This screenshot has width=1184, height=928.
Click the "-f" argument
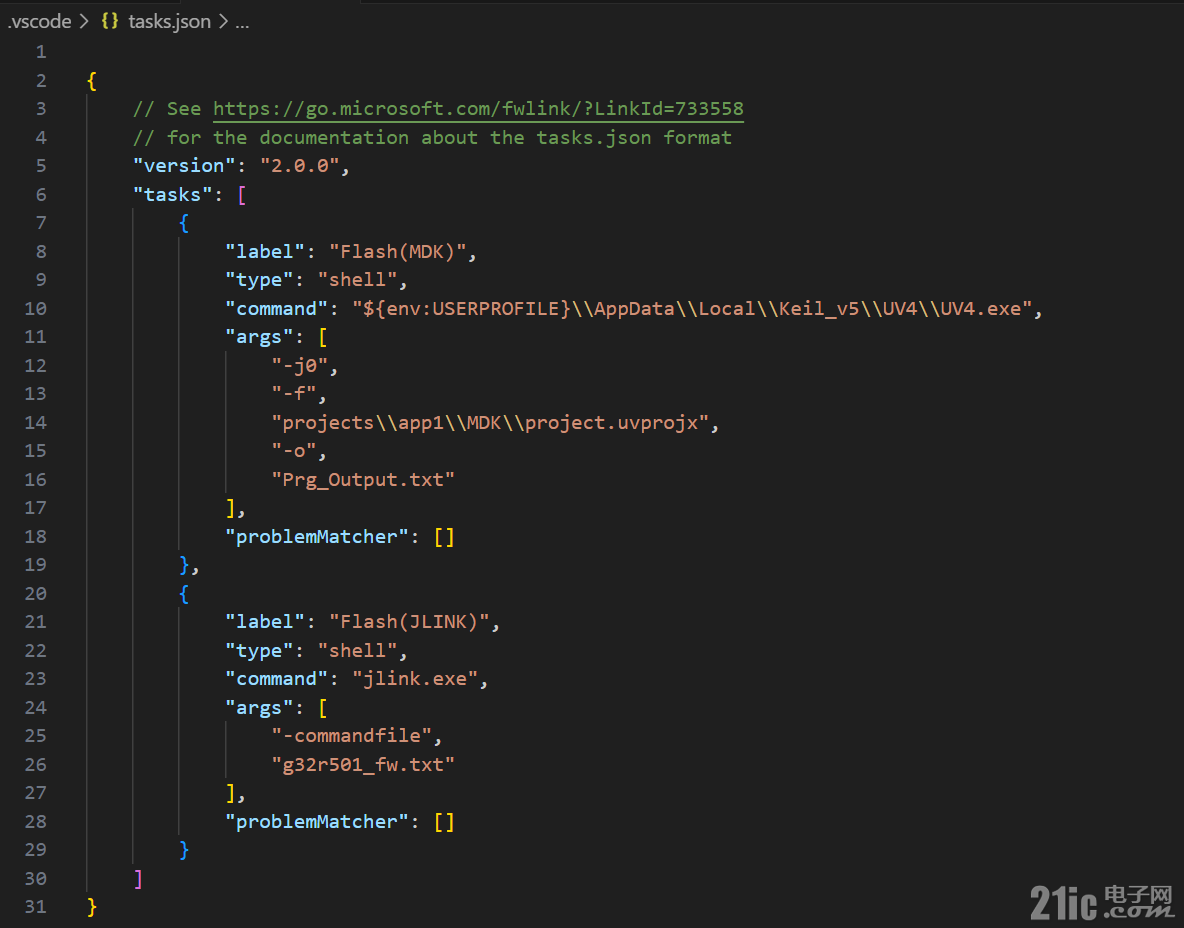point(294,393)
